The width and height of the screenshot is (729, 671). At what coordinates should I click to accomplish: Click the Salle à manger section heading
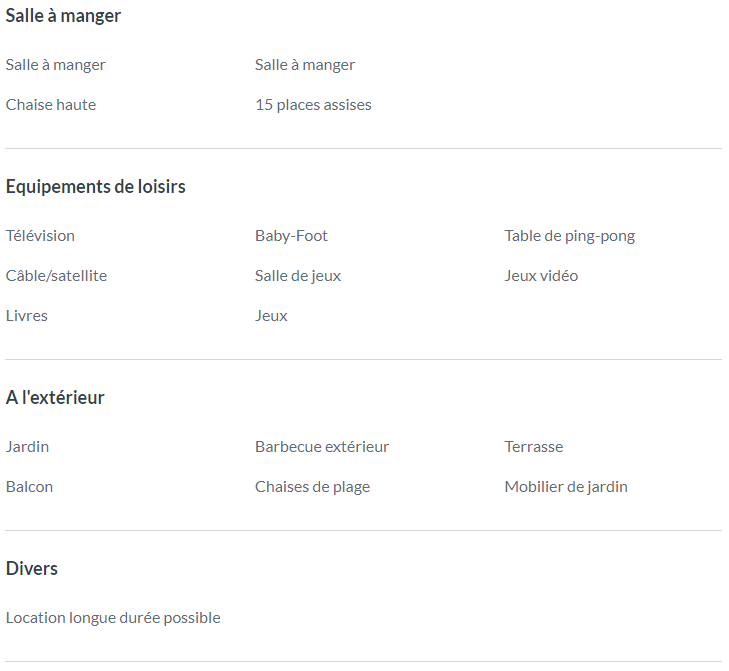coord(63,16)
